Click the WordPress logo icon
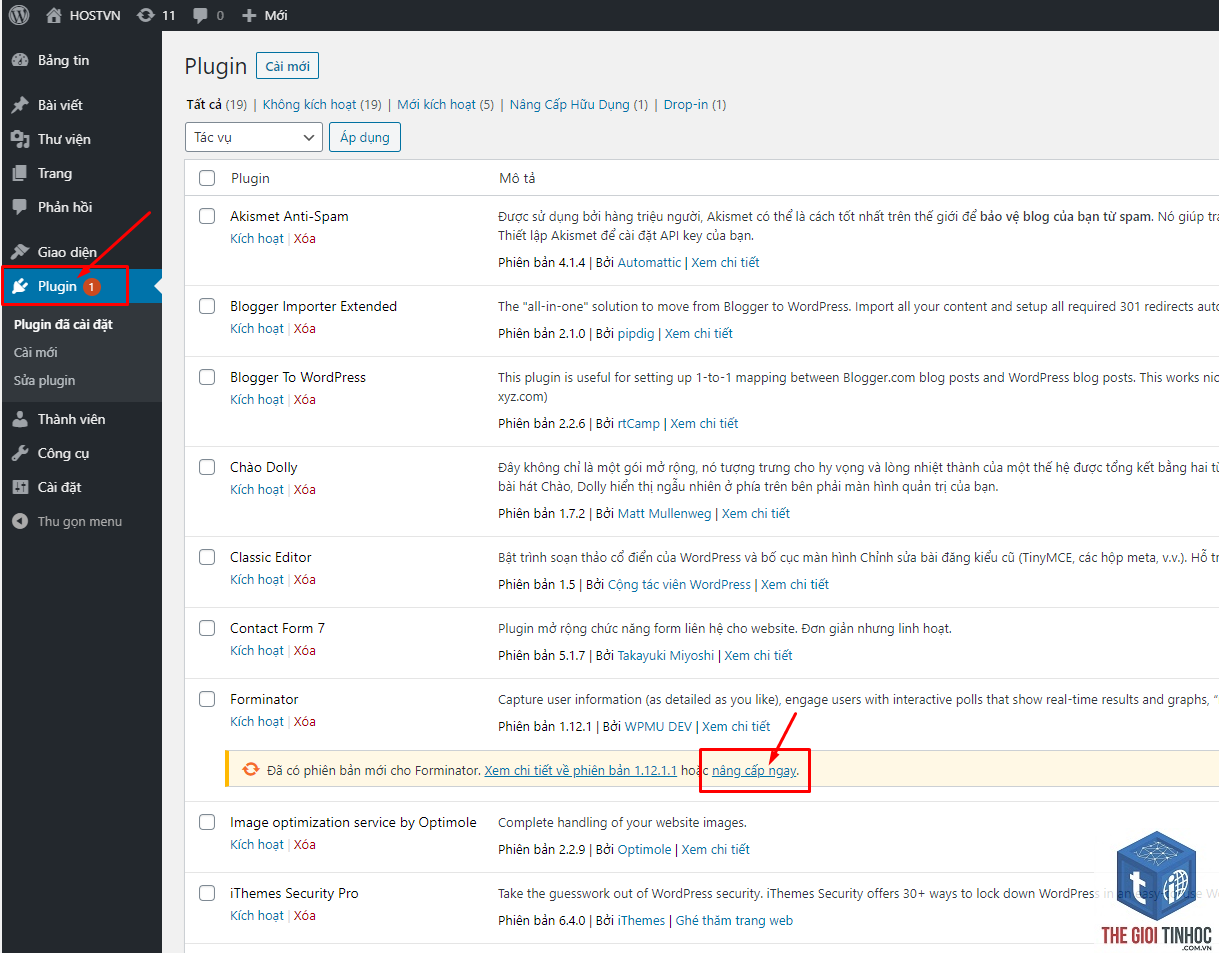 pyautogui.click(x=20, y=15)
